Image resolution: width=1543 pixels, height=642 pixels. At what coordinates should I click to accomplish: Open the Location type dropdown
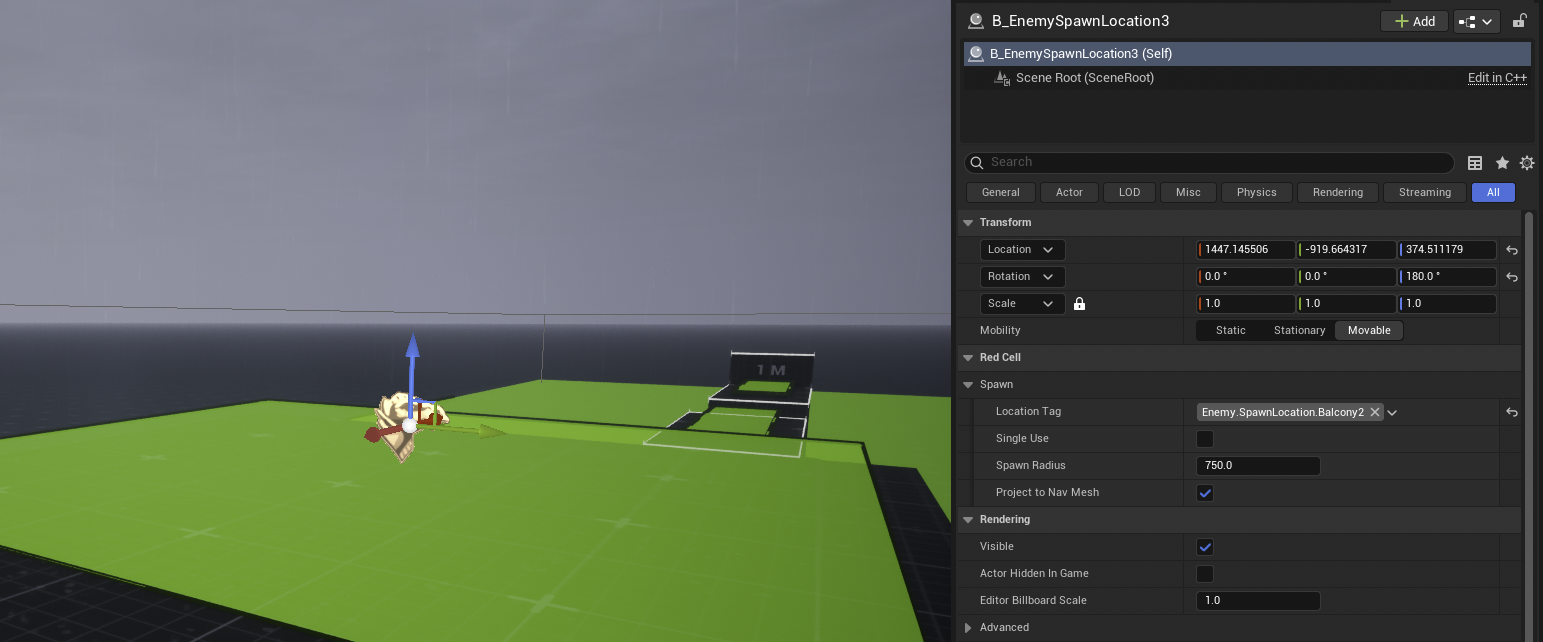pyautogui.click(x=1022, y=250)
